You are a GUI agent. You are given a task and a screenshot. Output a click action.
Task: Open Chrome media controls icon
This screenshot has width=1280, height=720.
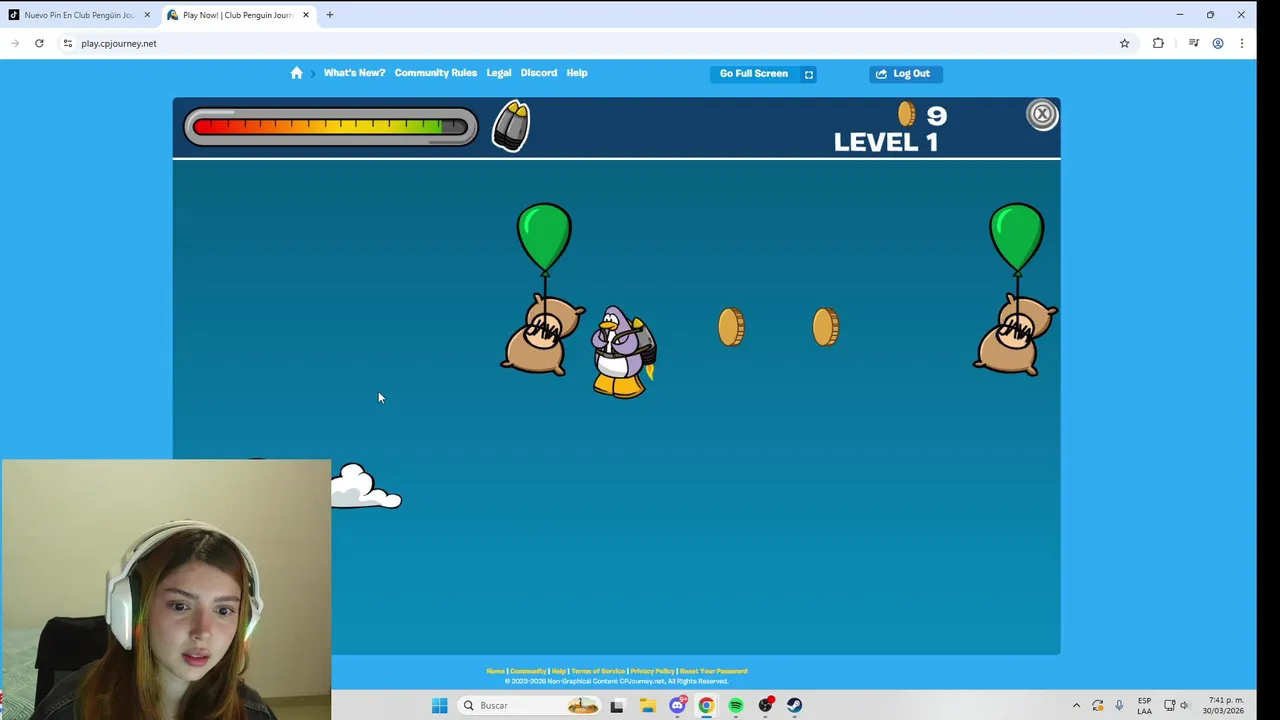pyautogui.click(x=1193, y=43)
